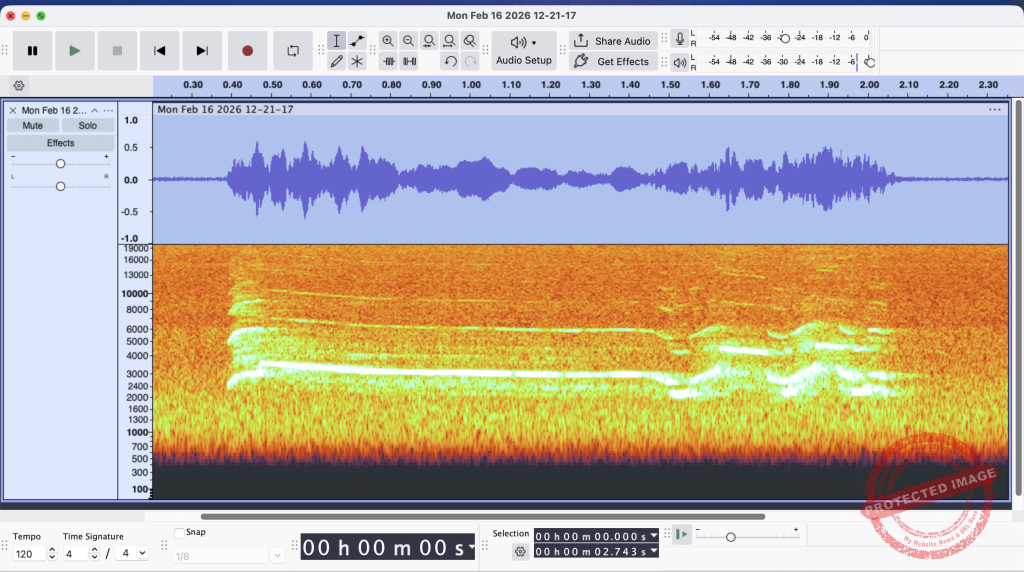Select the Draw pencil tool

pyautogui.click(x=337, y=62)
